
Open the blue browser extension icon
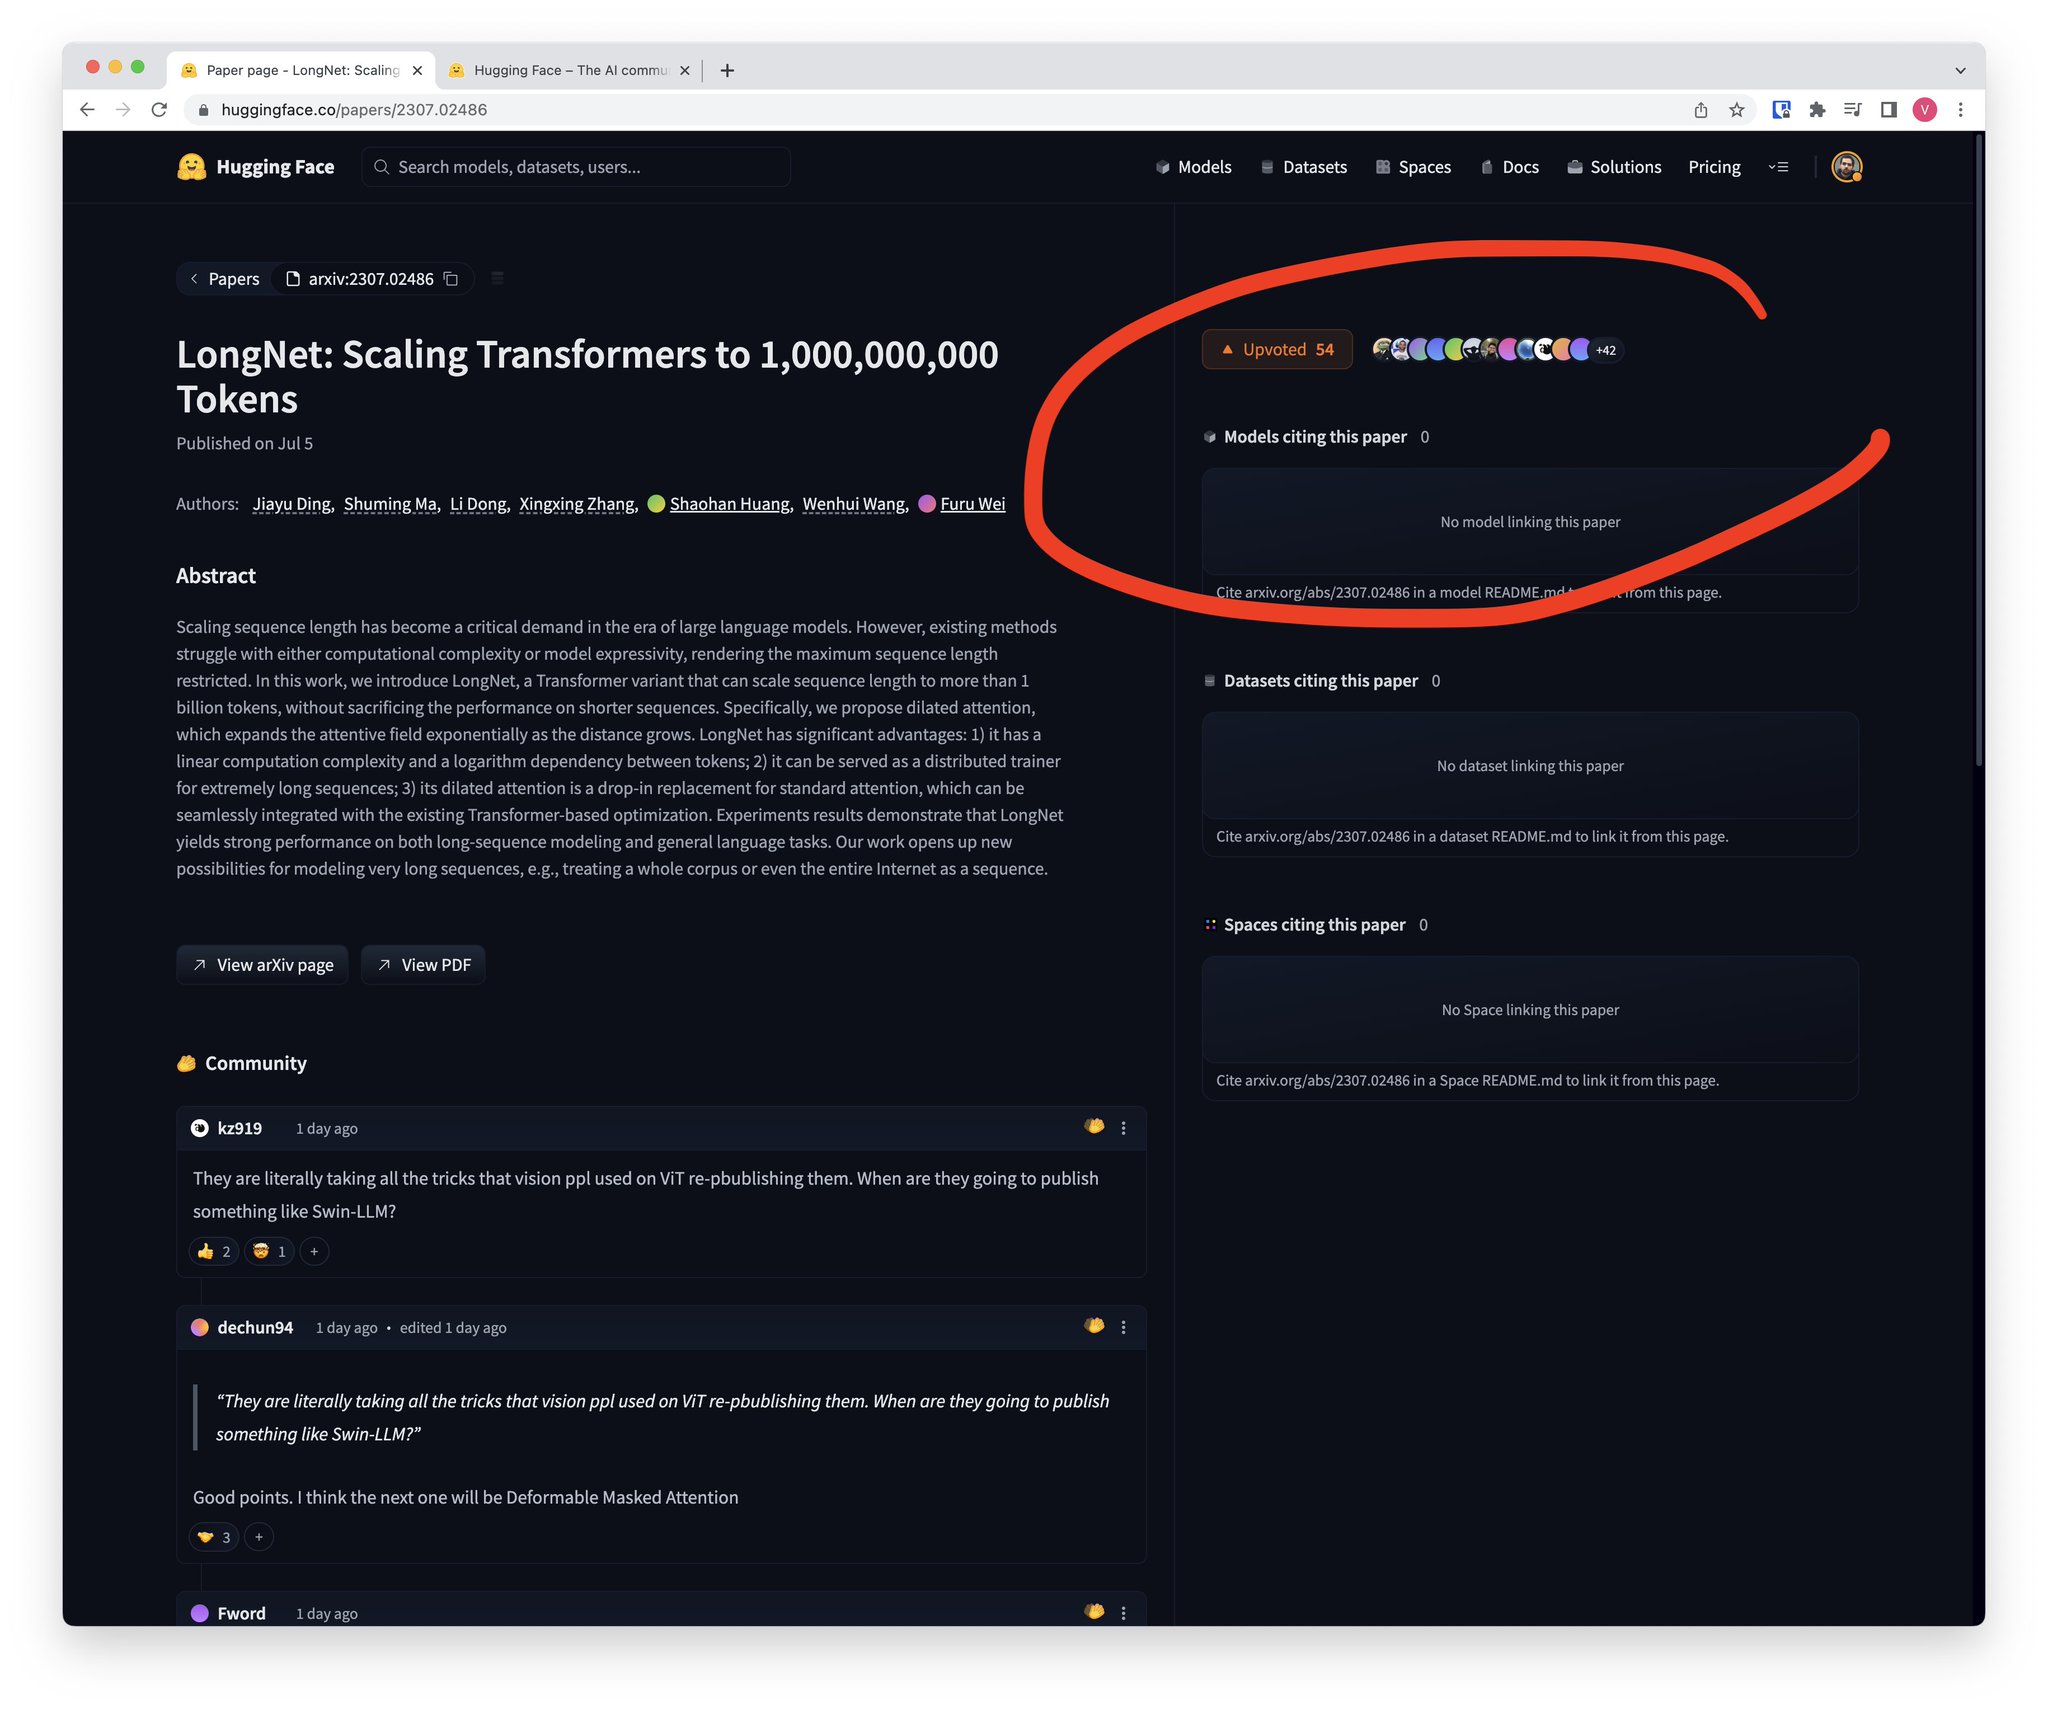(1781, 110)
